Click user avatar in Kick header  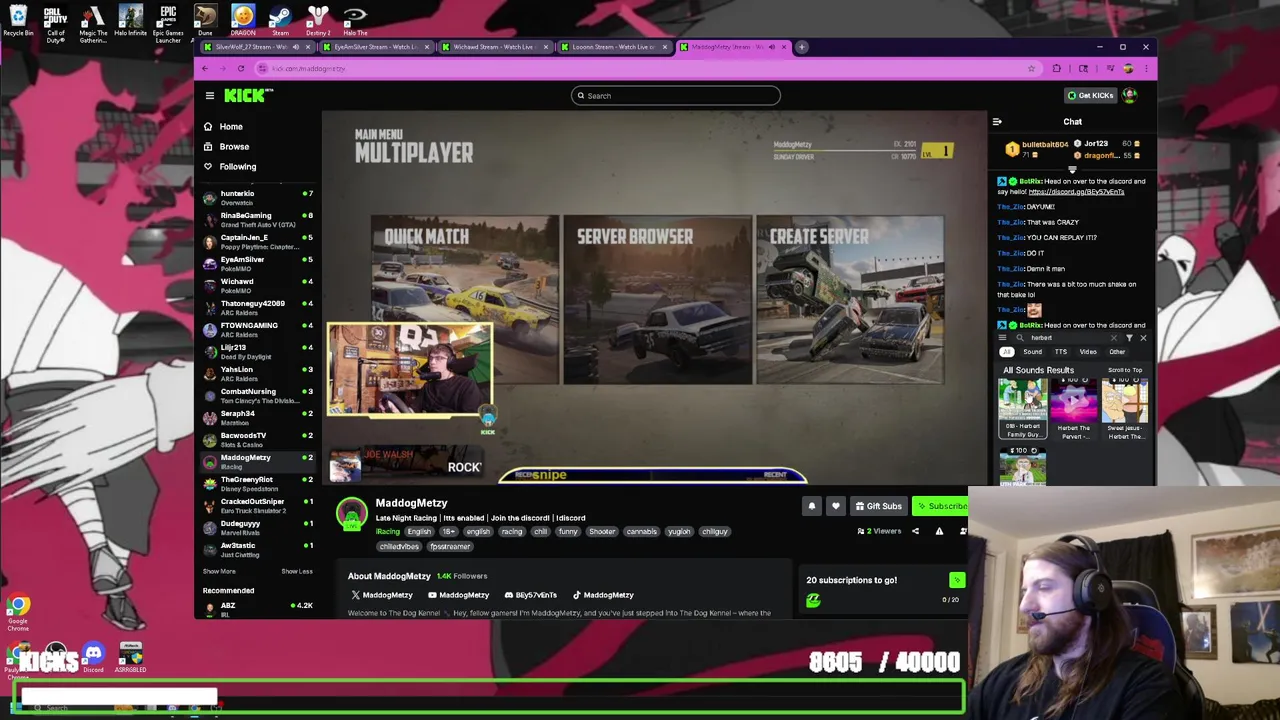(1130, 95)
